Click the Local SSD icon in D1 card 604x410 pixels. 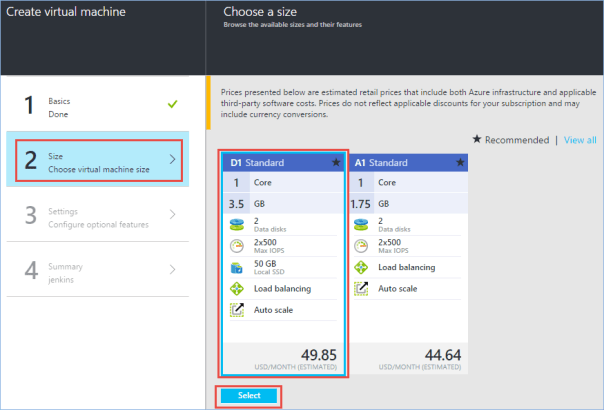235,267
